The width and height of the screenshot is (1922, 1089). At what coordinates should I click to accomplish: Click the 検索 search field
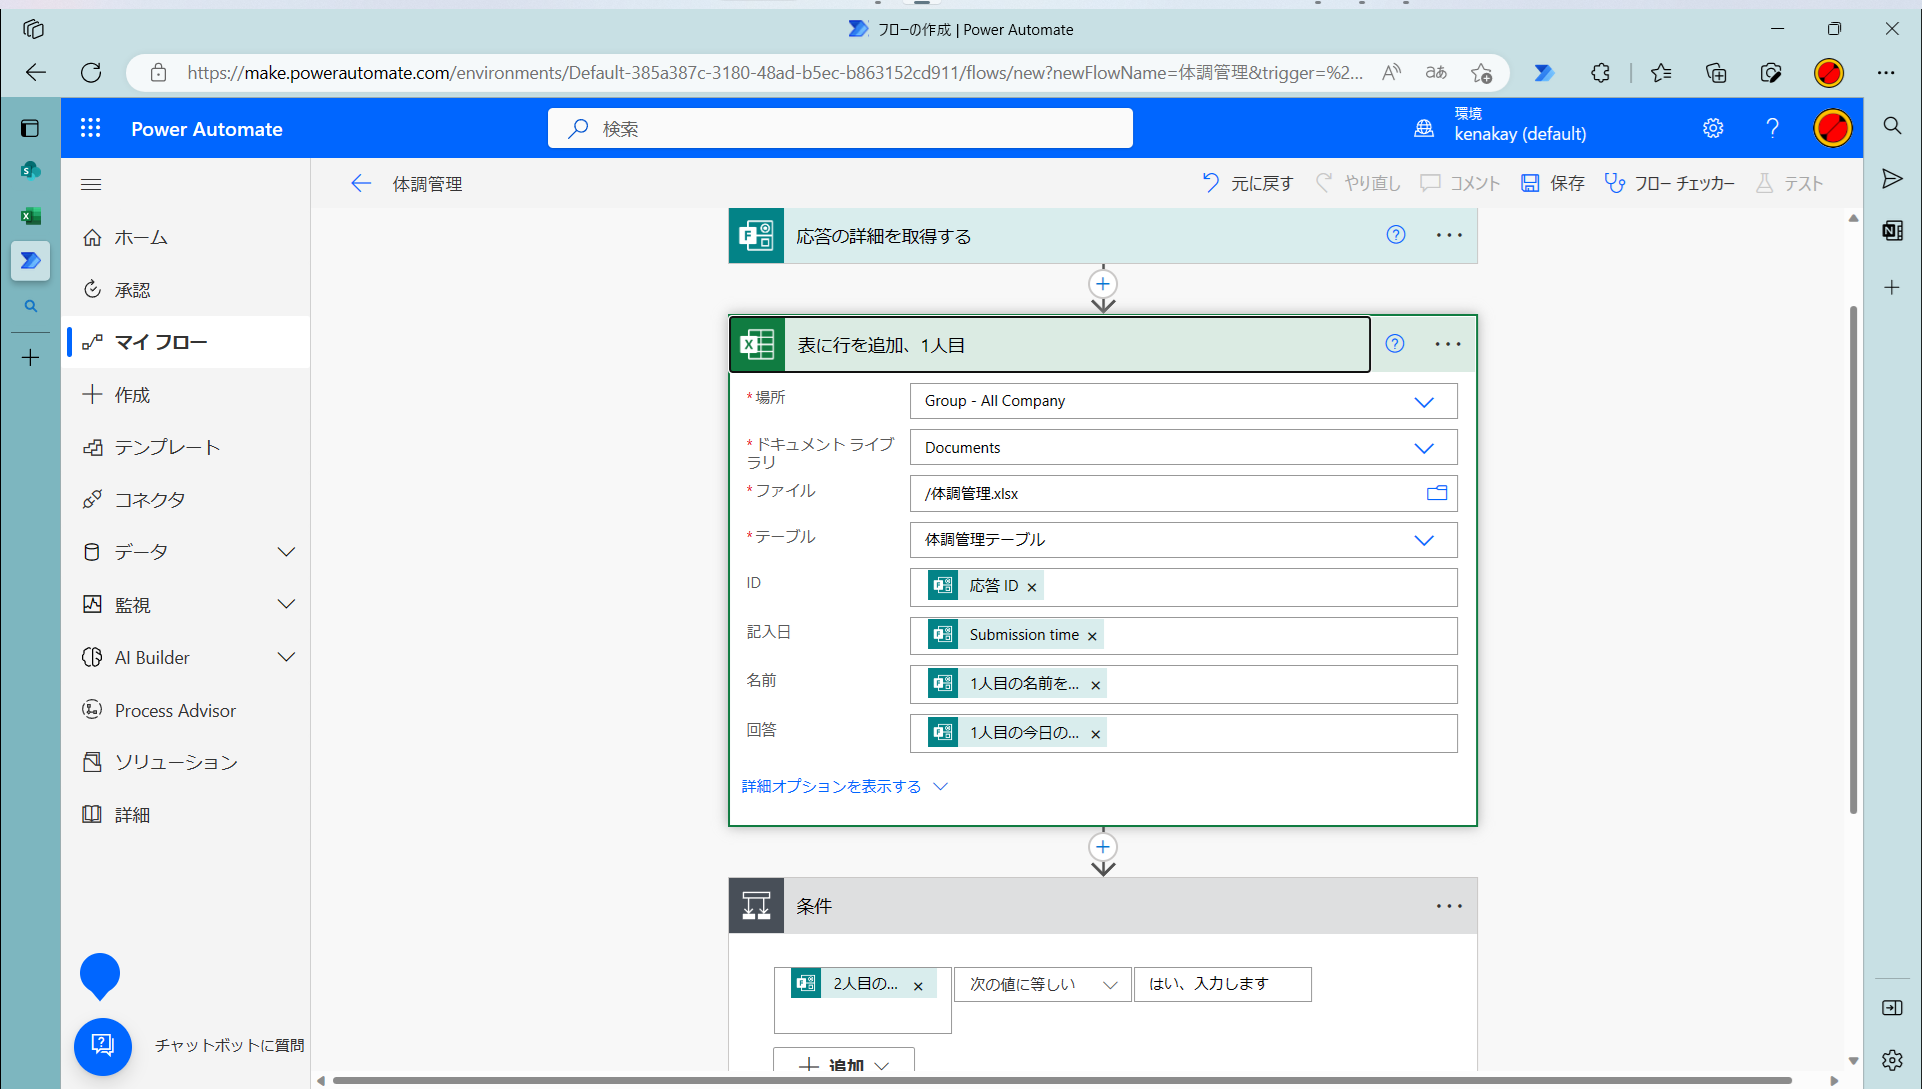(x=840, y=128)
